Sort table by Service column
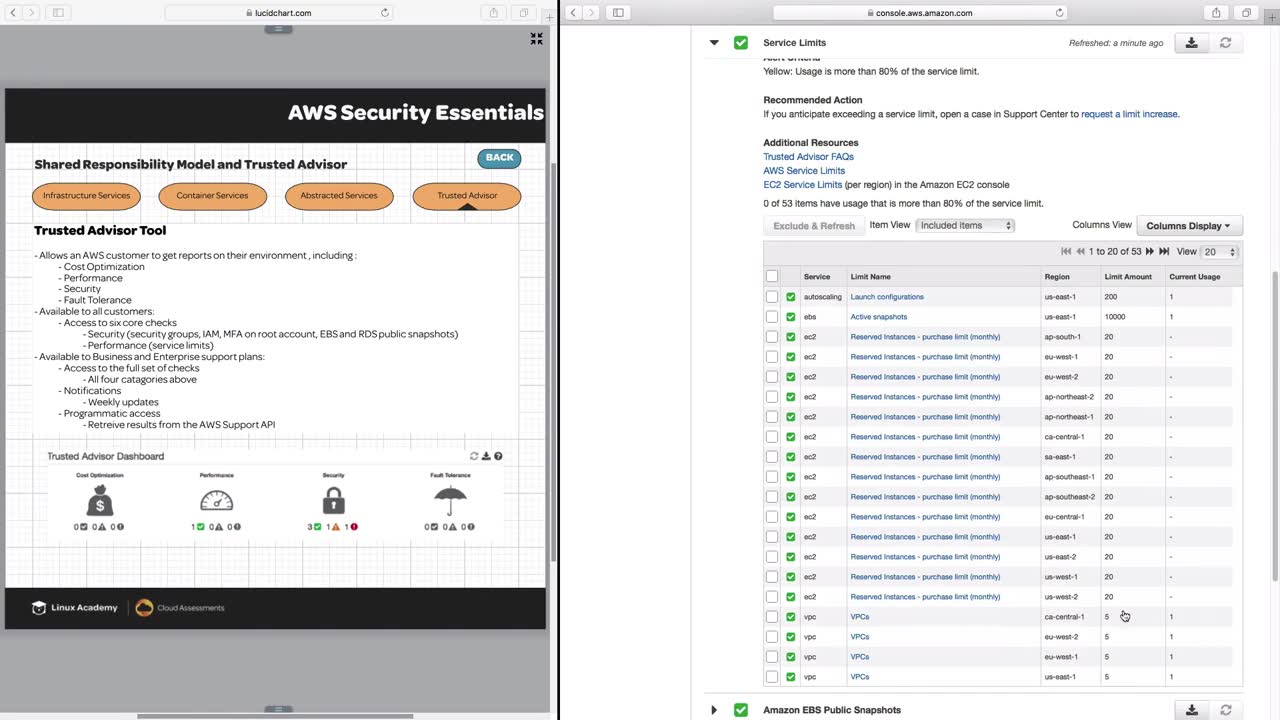Screen dimensions: 1280x720 pyautogui.click(x=817, y=277)
